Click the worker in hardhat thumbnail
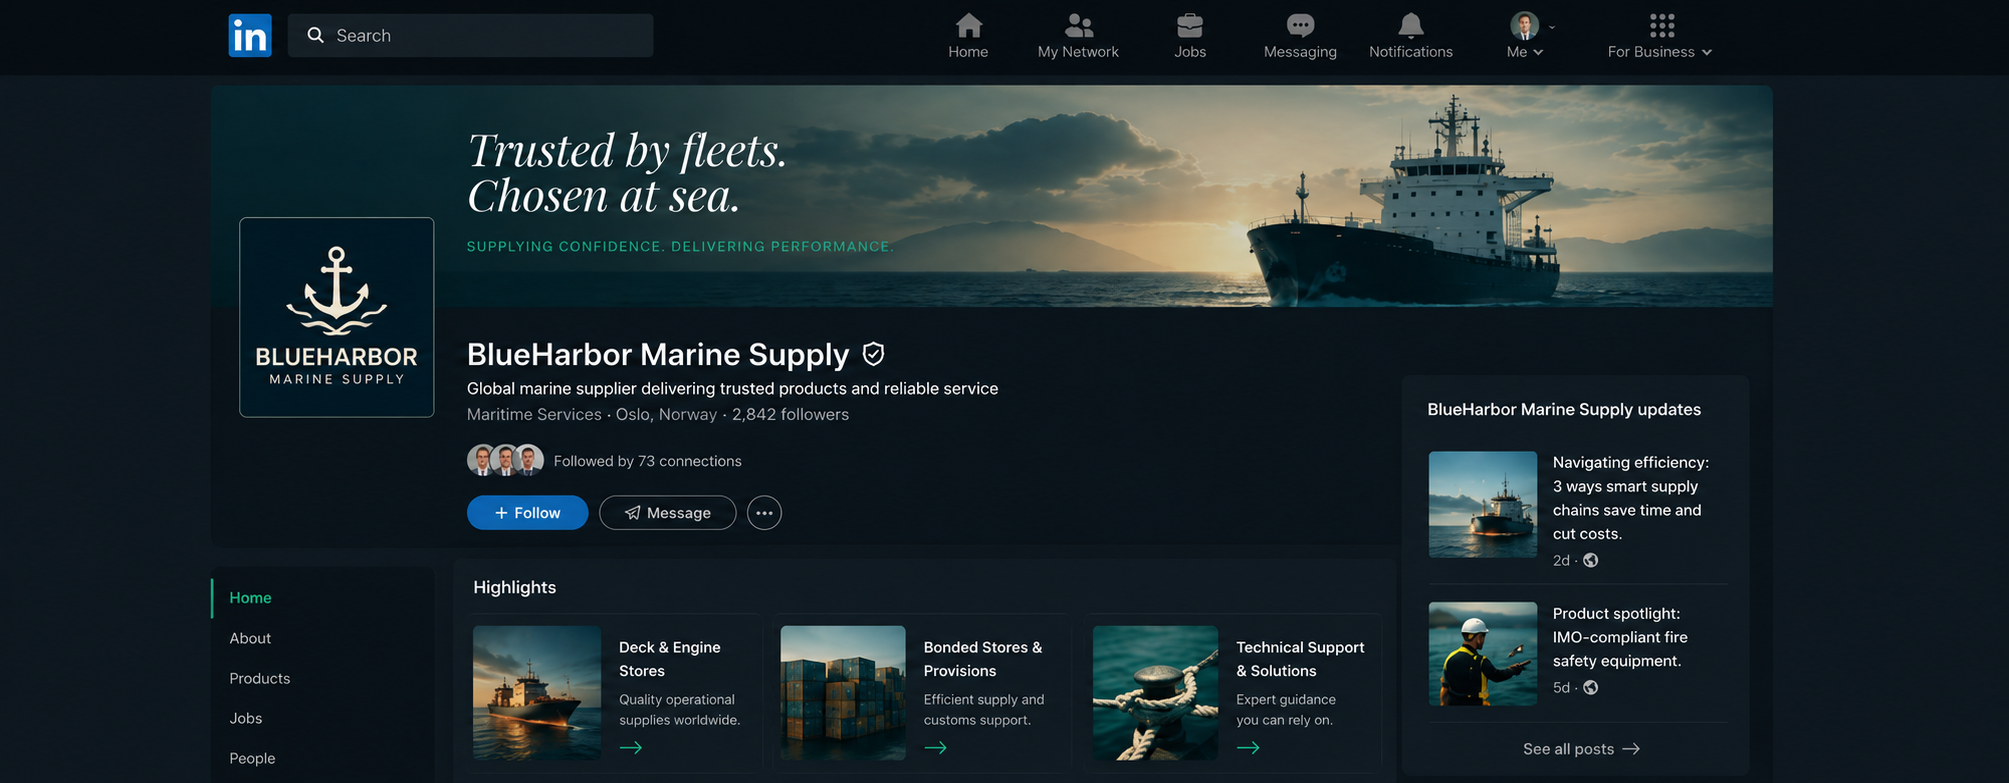The image size is (2009, 783). [1482, 654]
